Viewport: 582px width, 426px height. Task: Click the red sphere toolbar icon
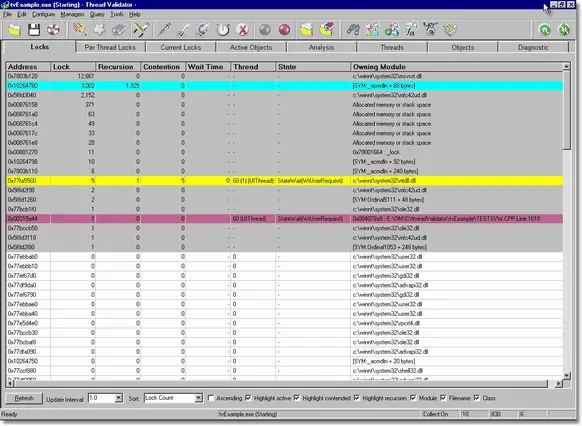[284, 30]
